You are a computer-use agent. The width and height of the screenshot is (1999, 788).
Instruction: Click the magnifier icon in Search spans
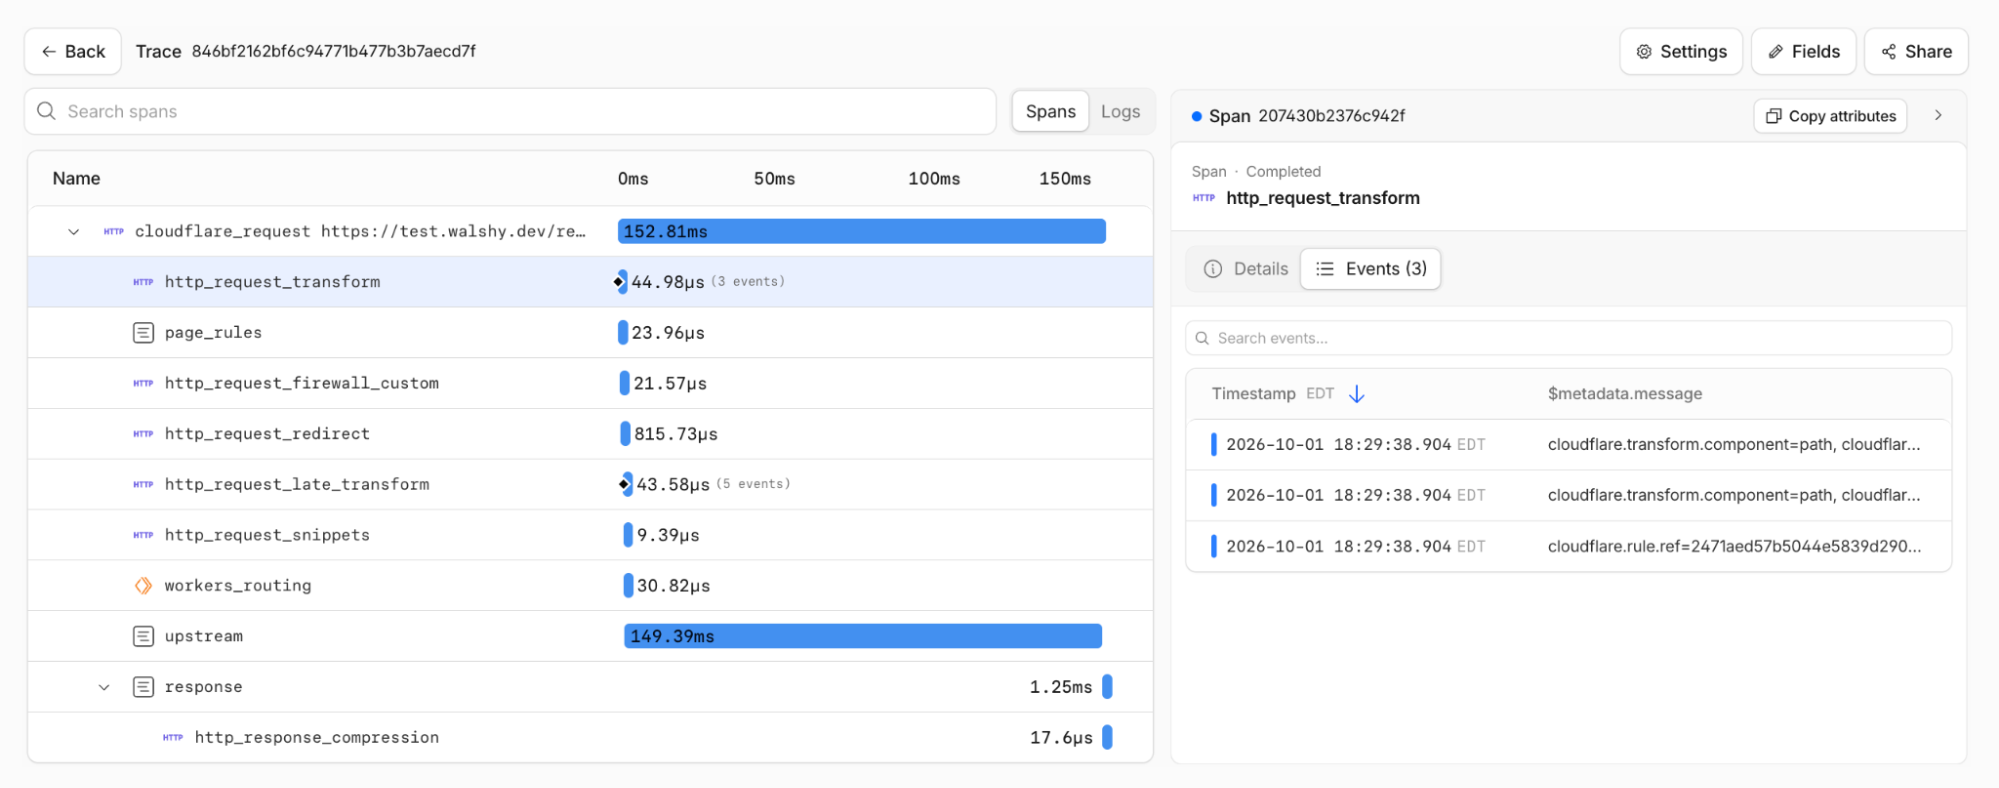[x=46, y=111]
